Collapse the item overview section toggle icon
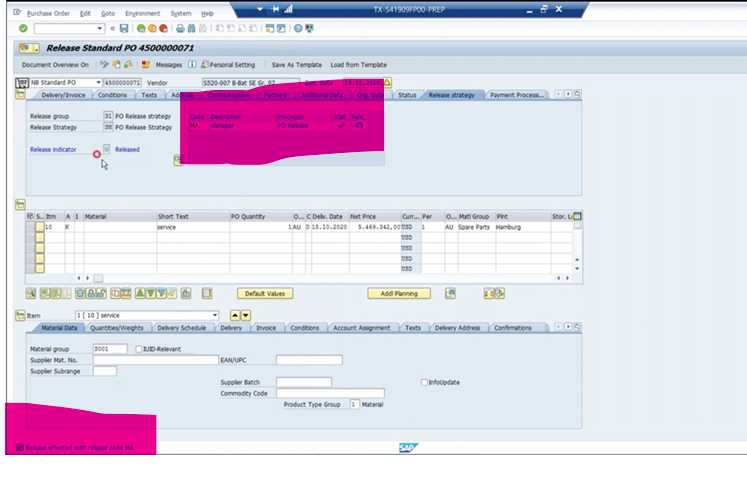Screen dimensions: 747x488 [20, 205]
